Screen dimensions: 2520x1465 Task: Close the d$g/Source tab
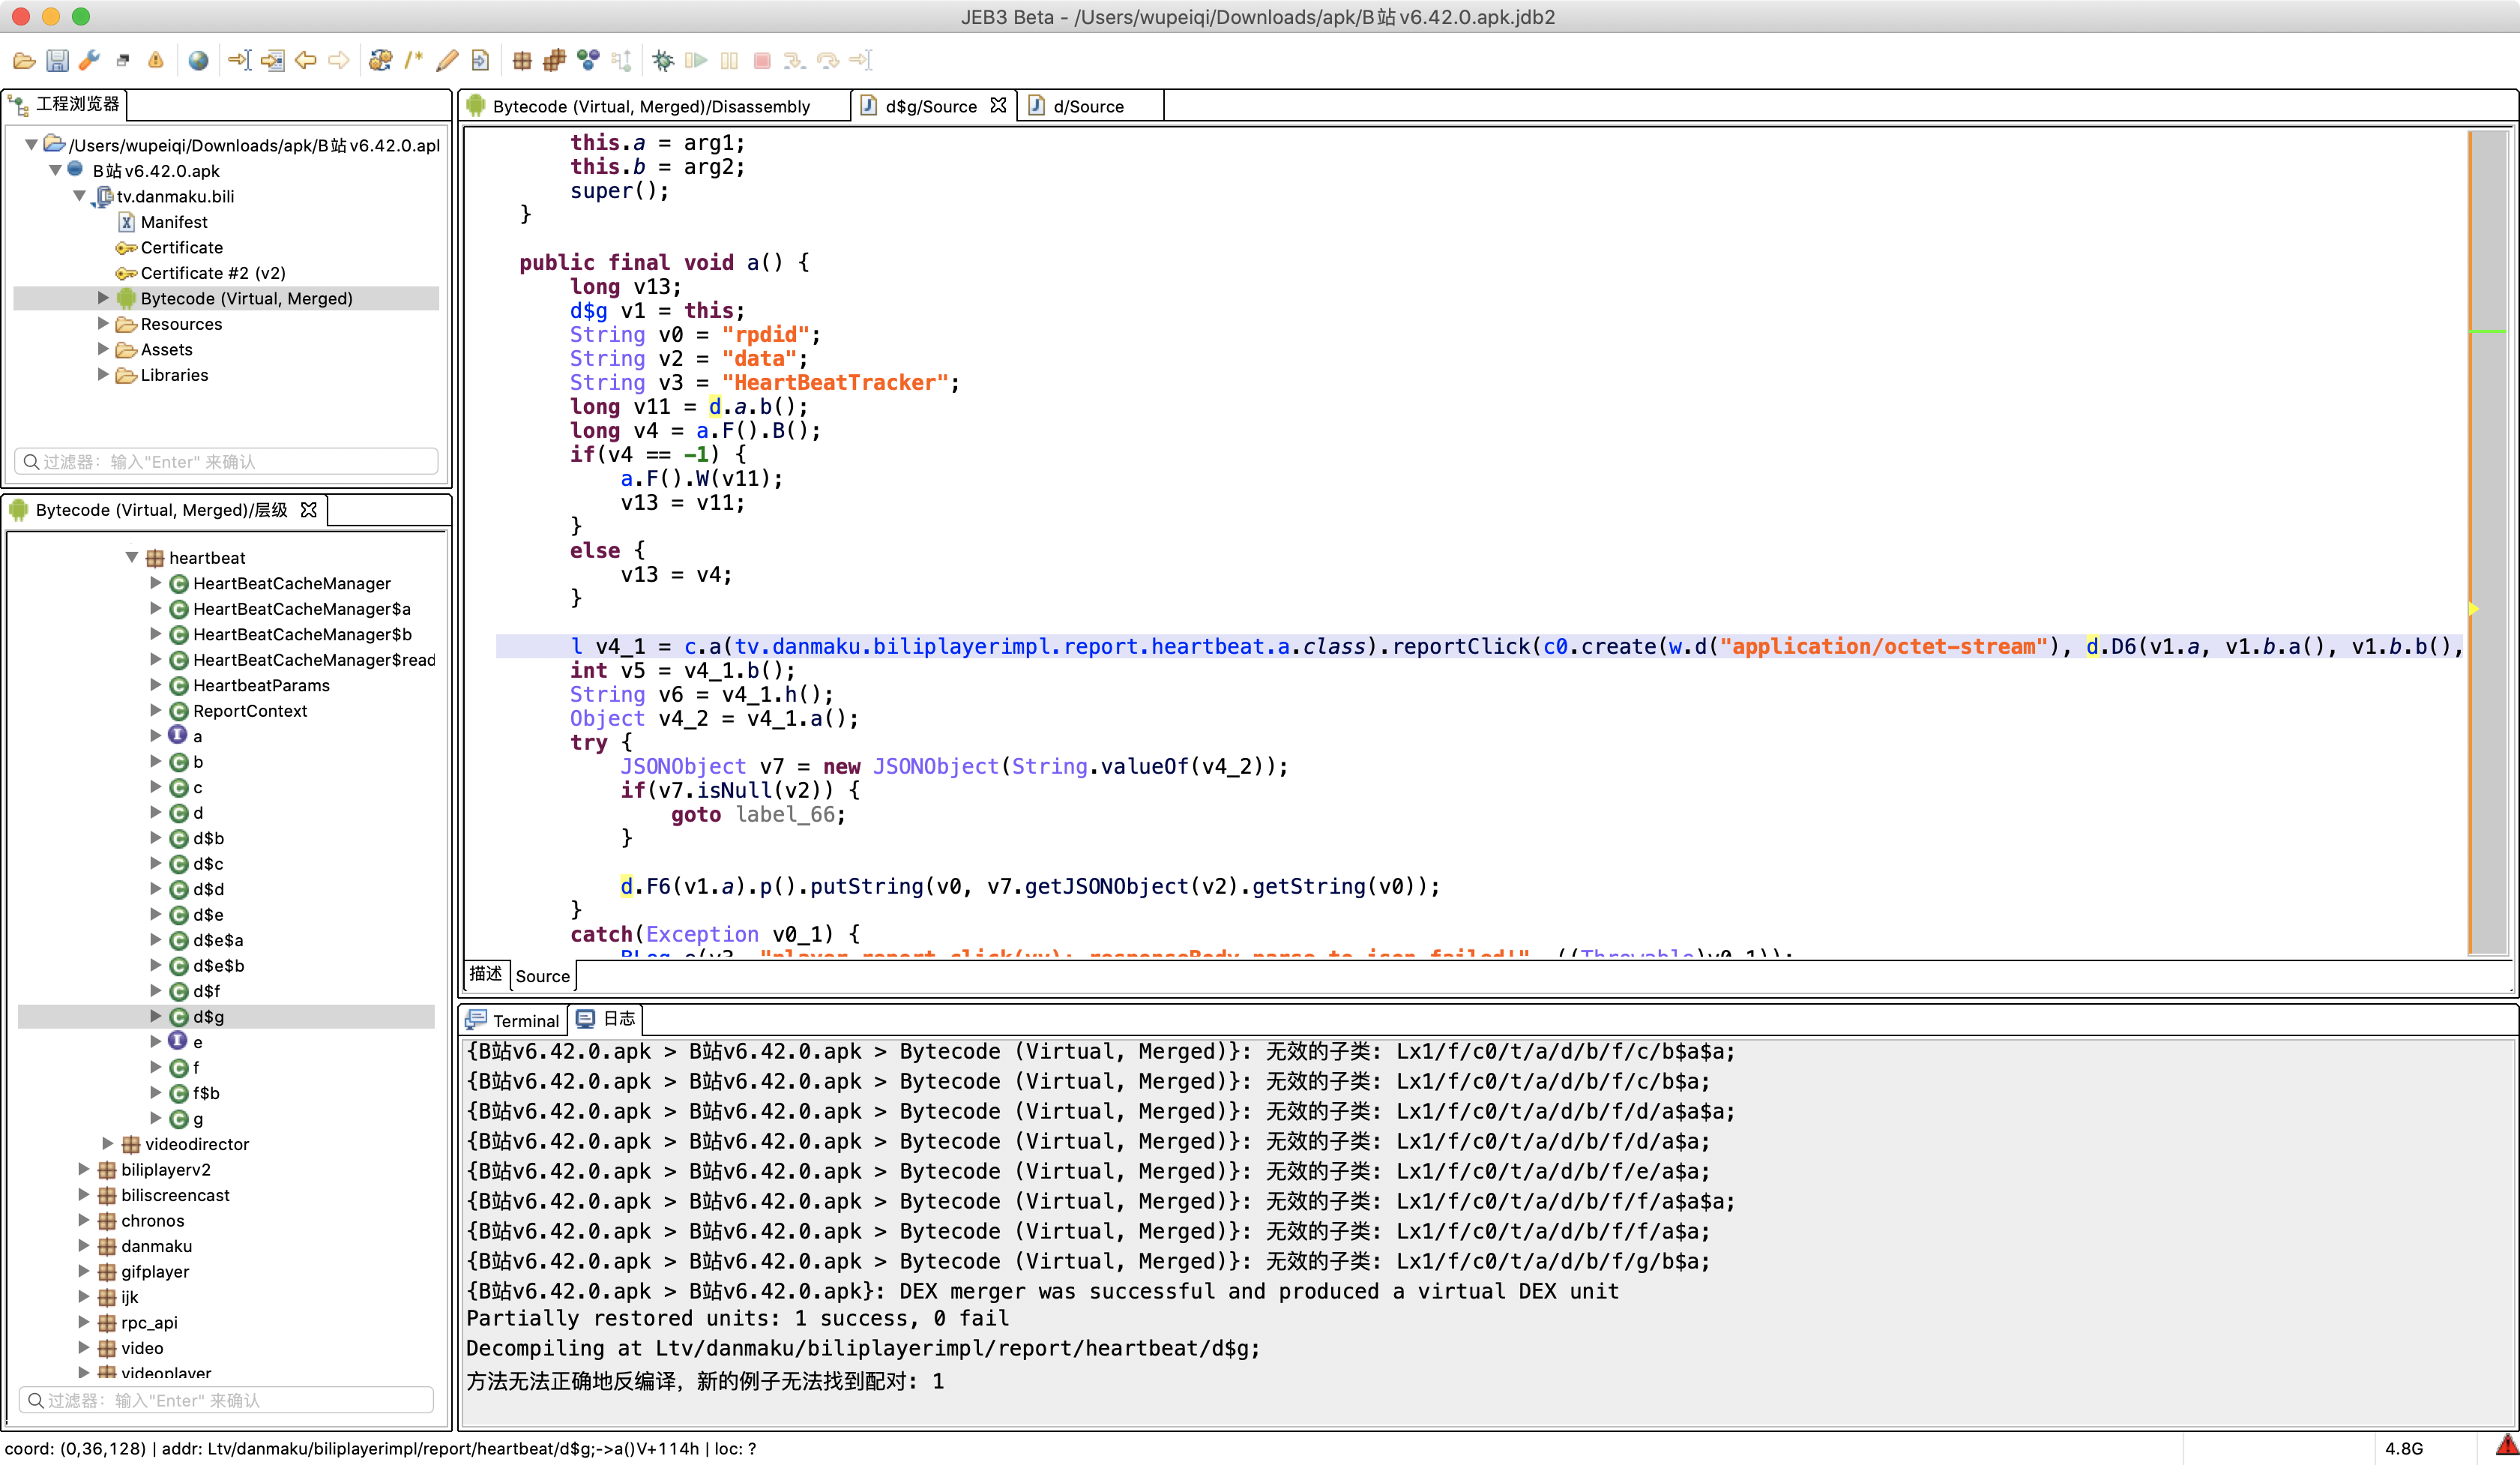(998, 105)
